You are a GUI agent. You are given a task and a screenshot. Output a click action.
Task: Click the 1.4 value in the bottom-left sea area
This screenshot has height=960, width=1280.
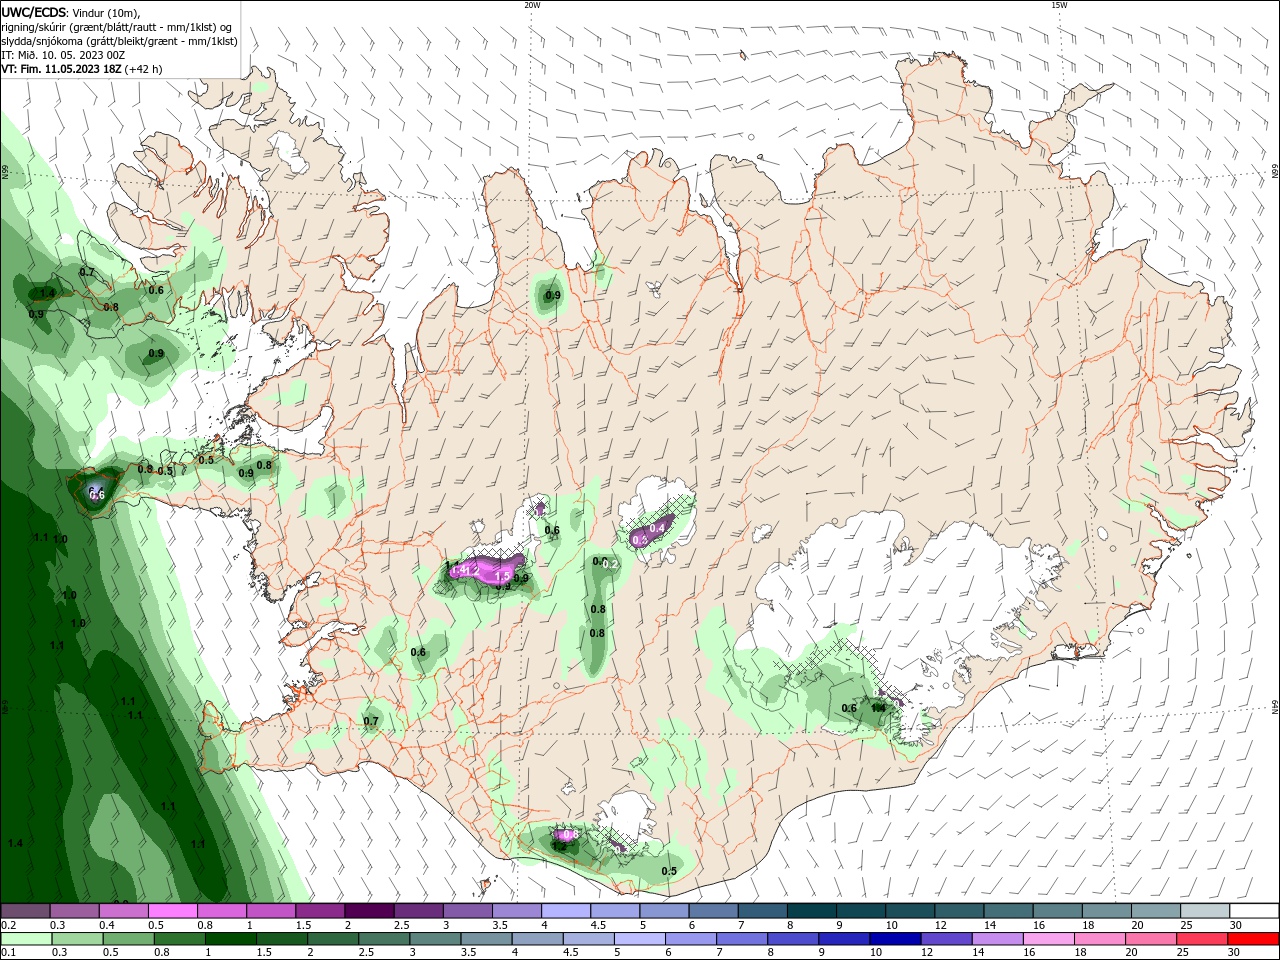click(x=14, y=843)
